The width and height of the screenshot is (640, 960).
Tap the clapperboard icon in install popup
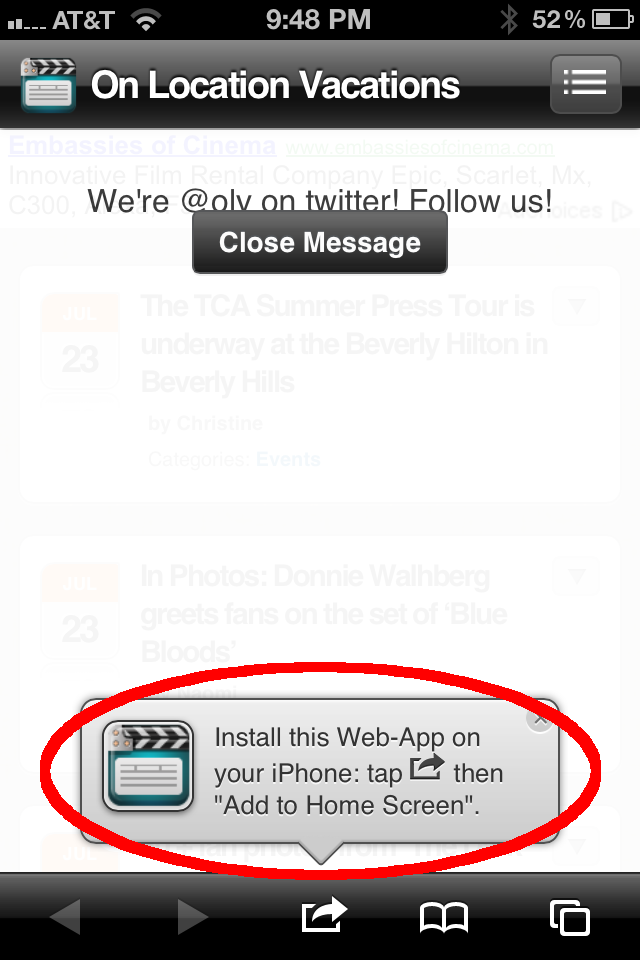pyautogui.click(x=148, y=765)
